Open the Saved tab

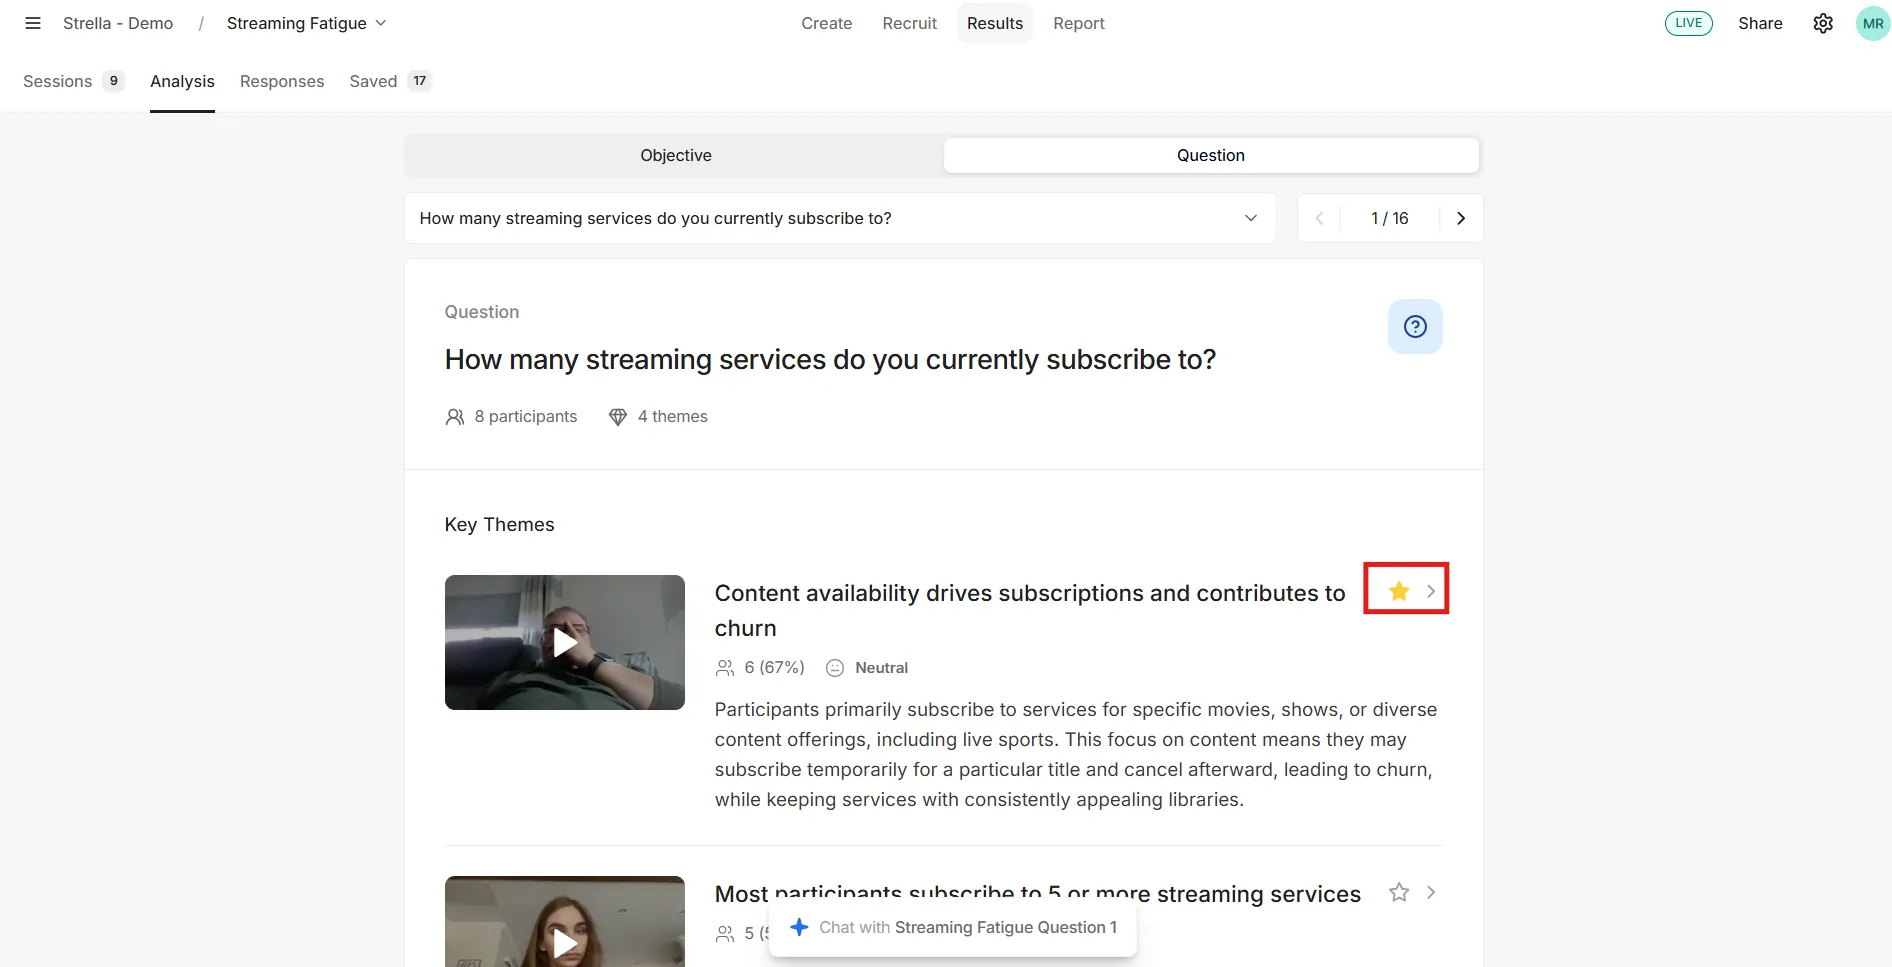pos(390,81)
